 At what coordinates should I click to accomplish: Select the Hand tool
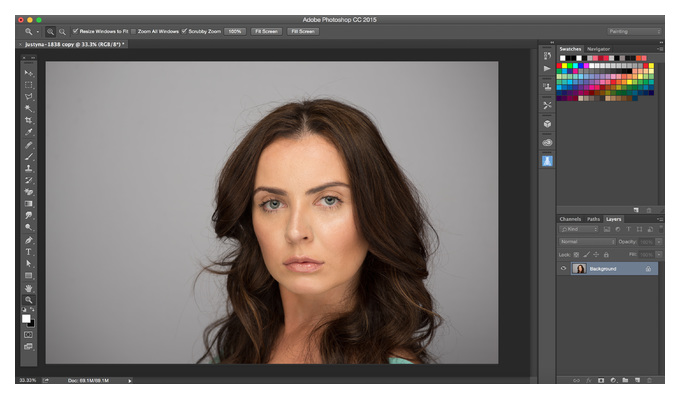point(29,288)
